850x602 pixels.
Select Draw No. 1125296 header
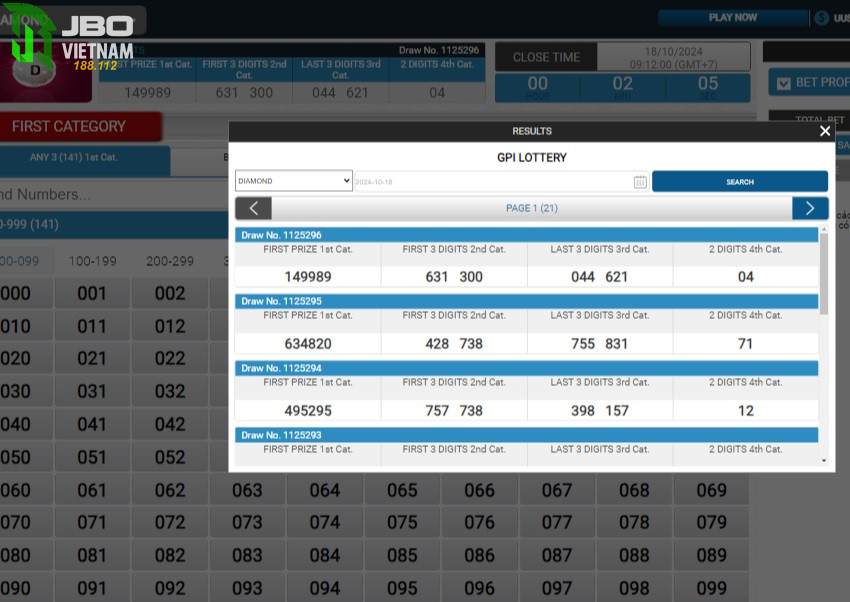(526, 235)
